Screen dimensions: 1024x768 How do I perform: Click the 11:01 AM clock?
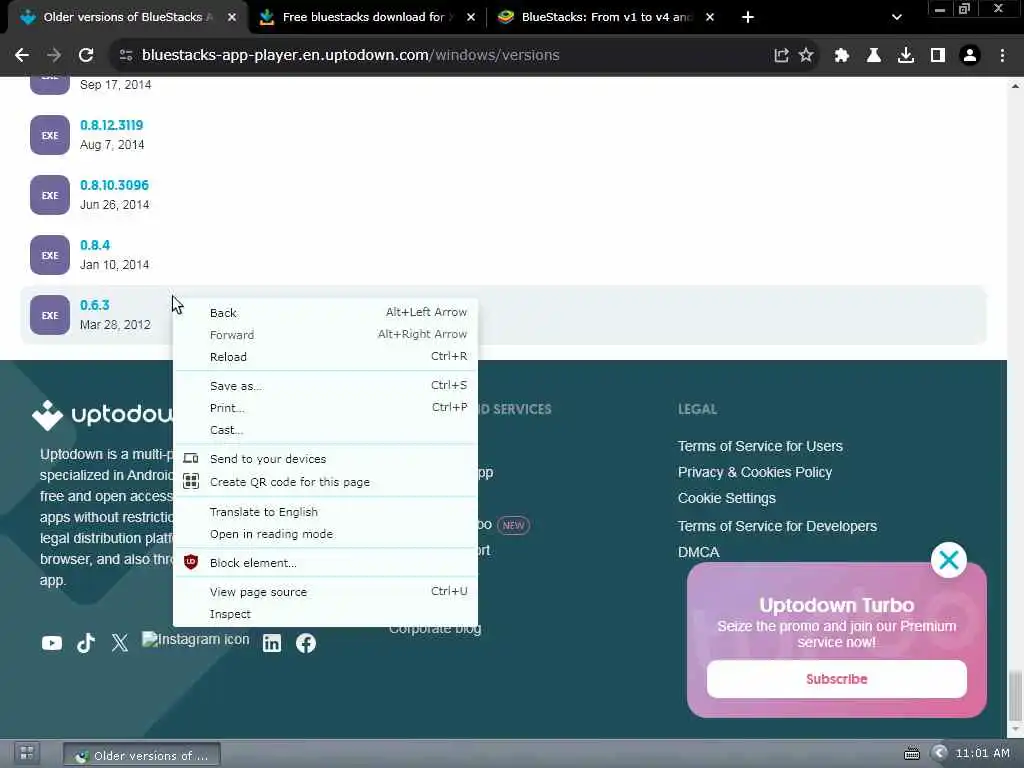(x=982, y=754)
